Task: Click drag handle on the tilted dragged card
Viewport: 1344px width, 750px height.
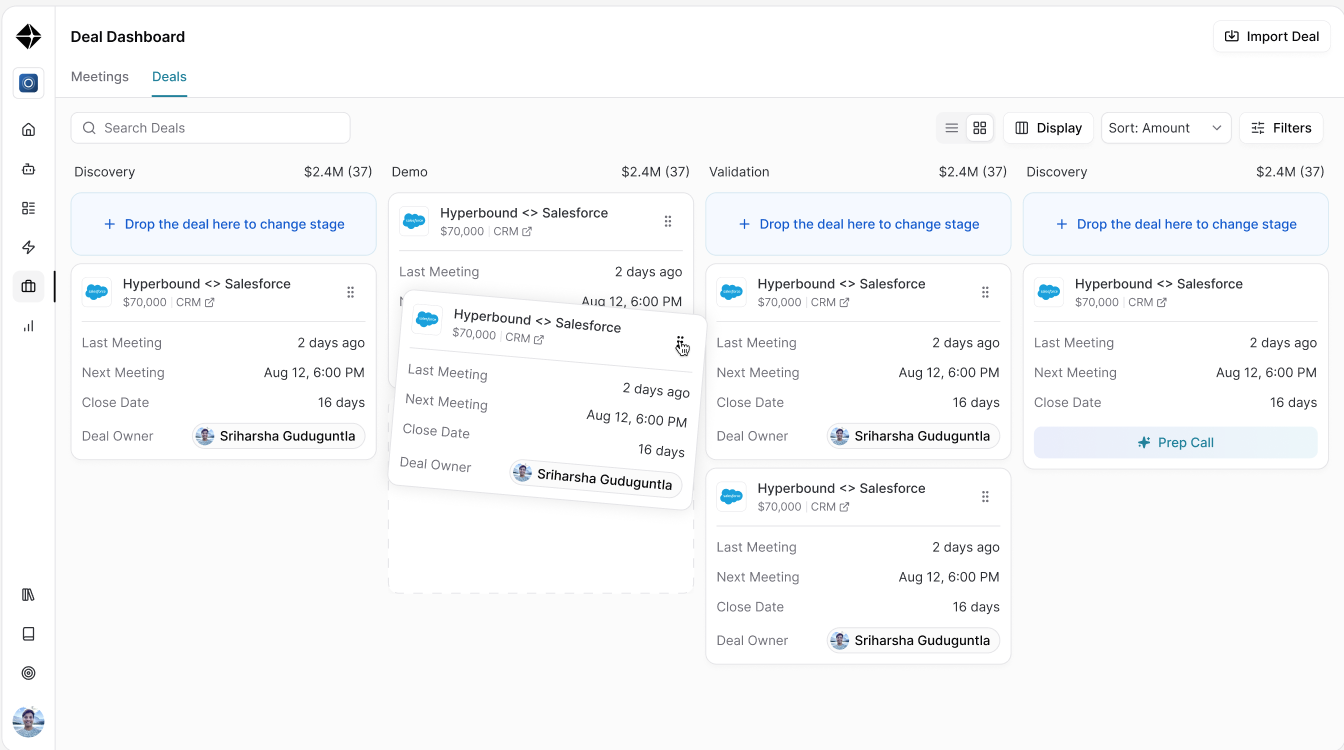Action: click(680, 344)
